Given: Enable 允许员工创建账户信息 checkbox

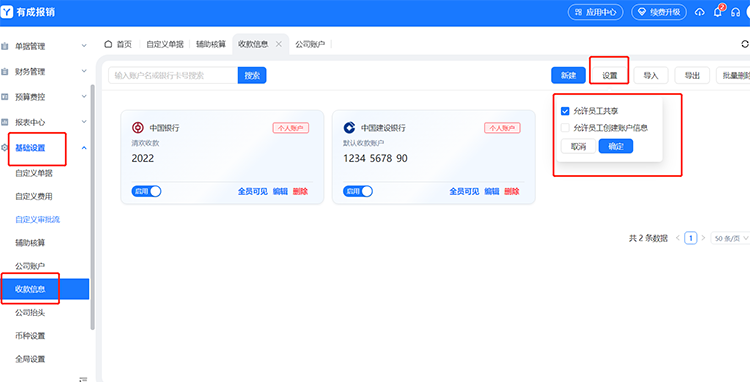Looking at the screenshot, I should click(x=565, y=128).
